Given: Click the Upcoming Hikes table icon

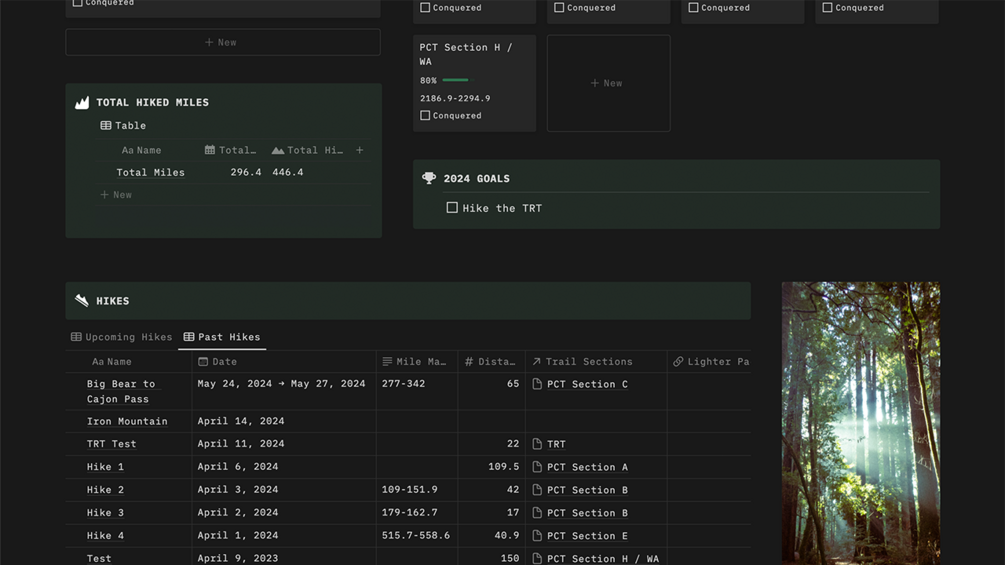Looking at the screenshot, I should pyautogui.click(x=76, y=337).
